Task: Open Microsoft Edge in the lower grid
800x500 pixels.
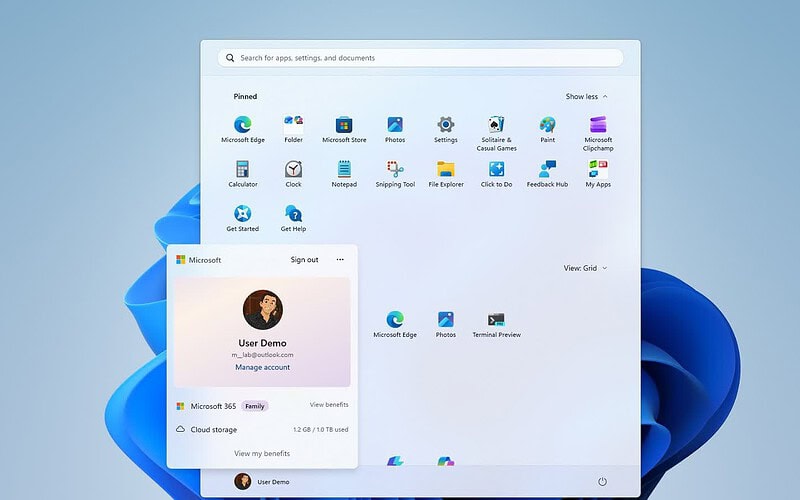Action: coord(395,324)
